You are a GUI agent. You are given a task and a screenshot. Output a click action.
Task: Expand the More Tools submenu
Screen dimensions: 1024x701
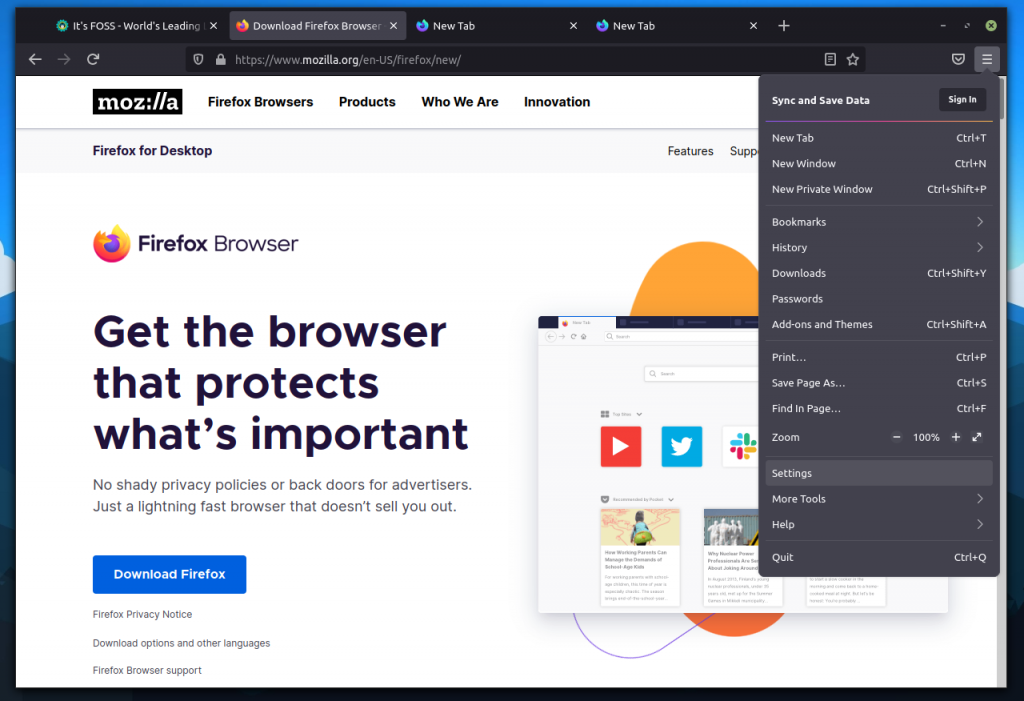coord(879,499)
